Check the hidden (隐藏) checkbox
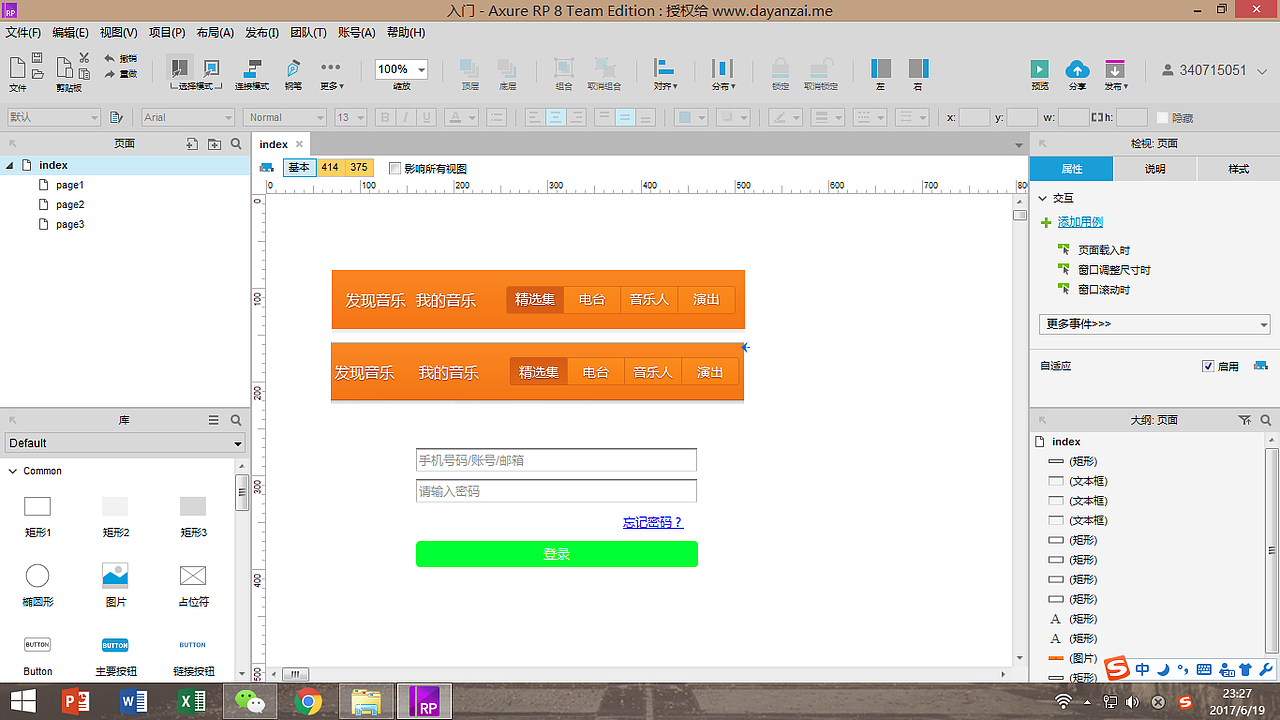 [1162, 118]
